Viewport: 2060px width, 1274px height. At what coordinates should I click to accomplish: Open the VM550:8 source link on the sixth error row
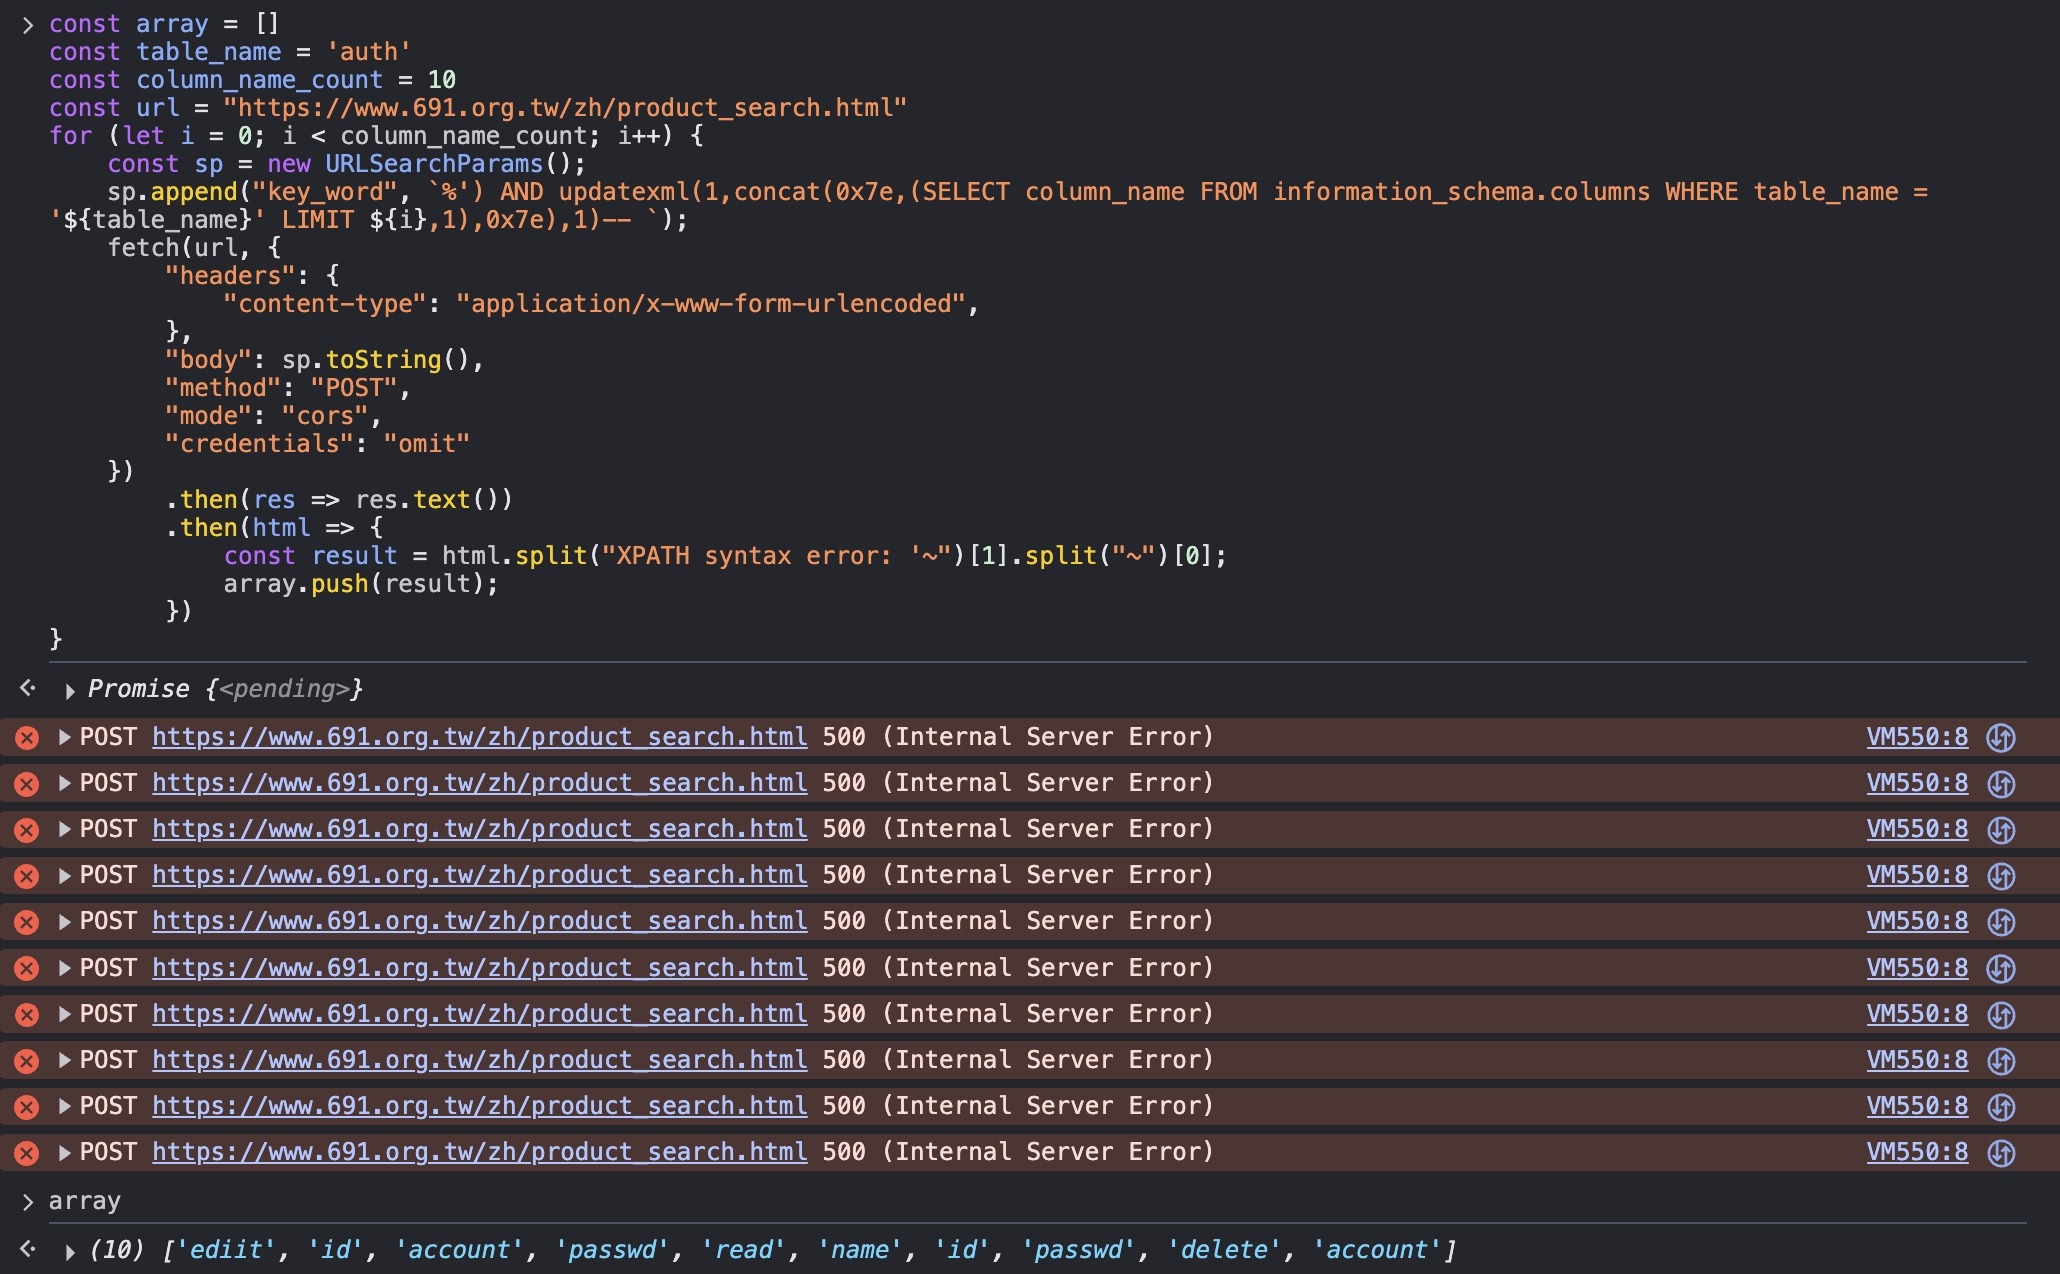(1917, 968)
